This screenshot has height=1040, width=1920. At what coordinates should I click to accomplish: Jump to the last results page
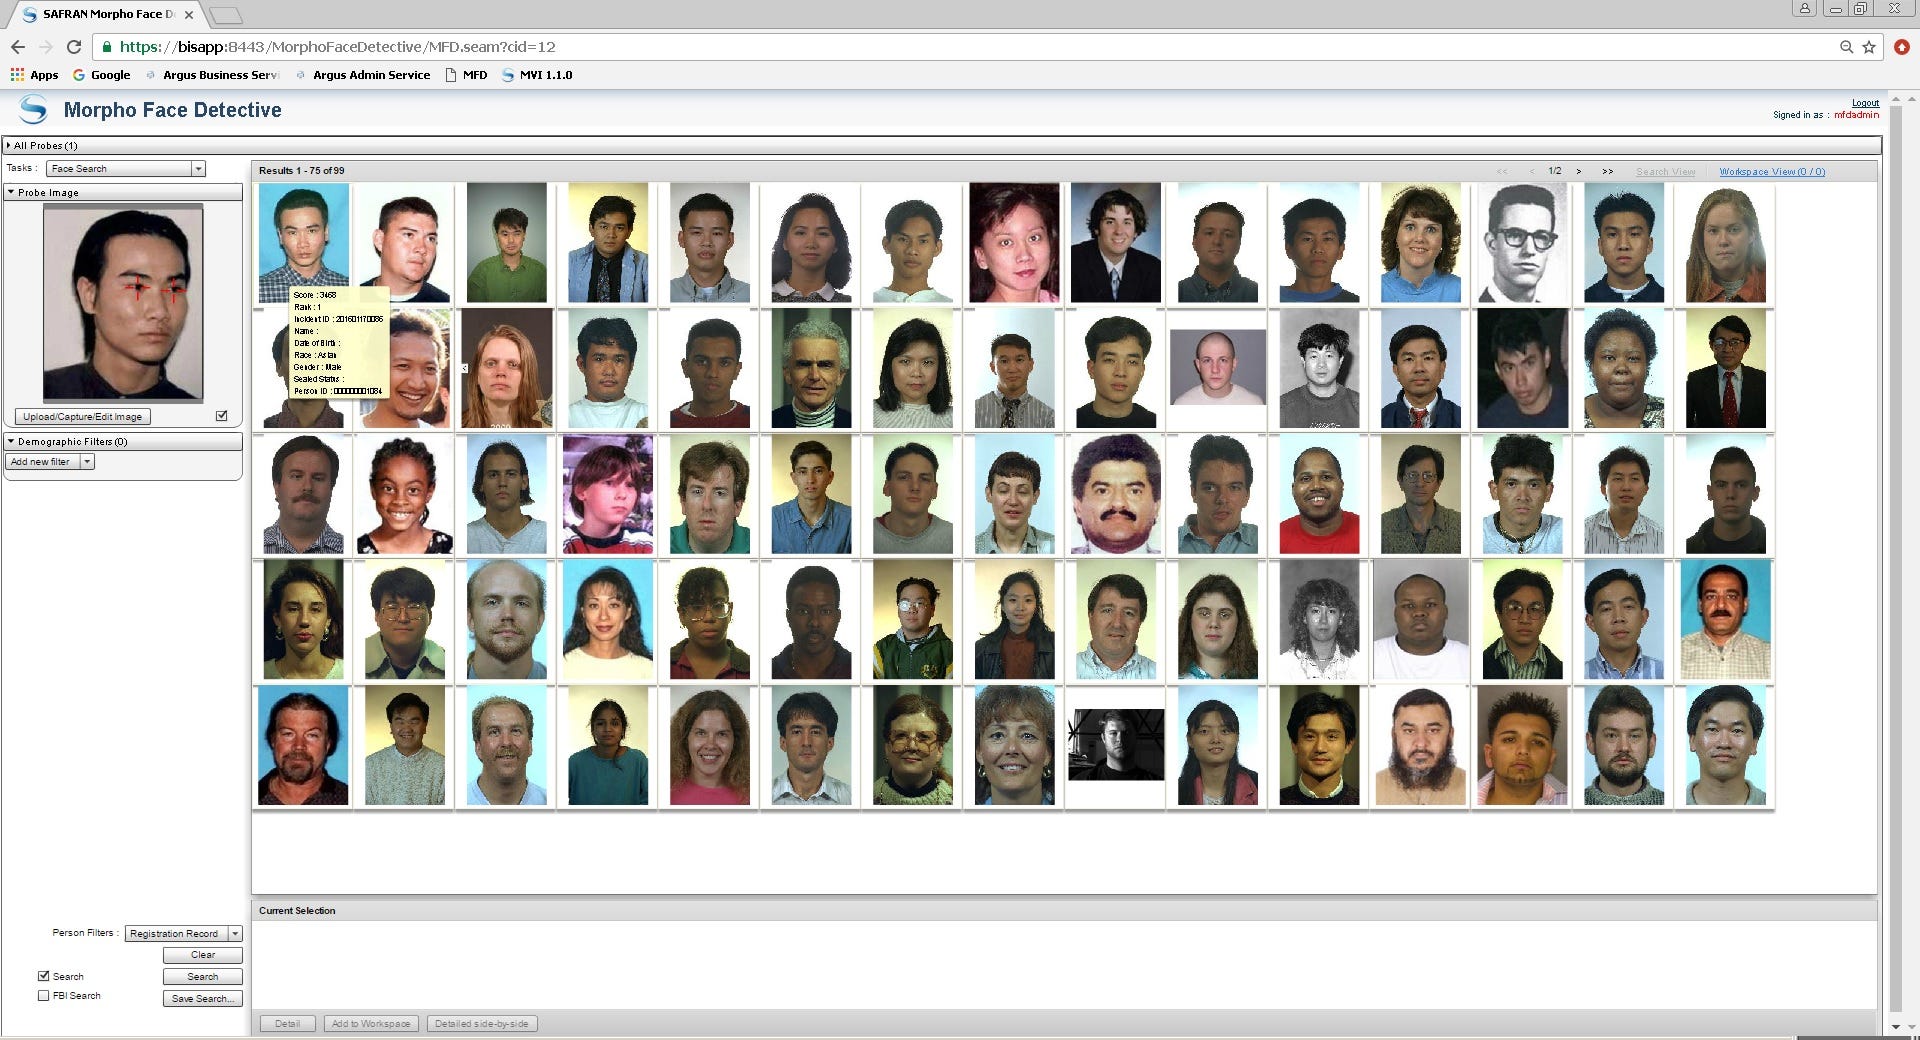click(1607, 171)
